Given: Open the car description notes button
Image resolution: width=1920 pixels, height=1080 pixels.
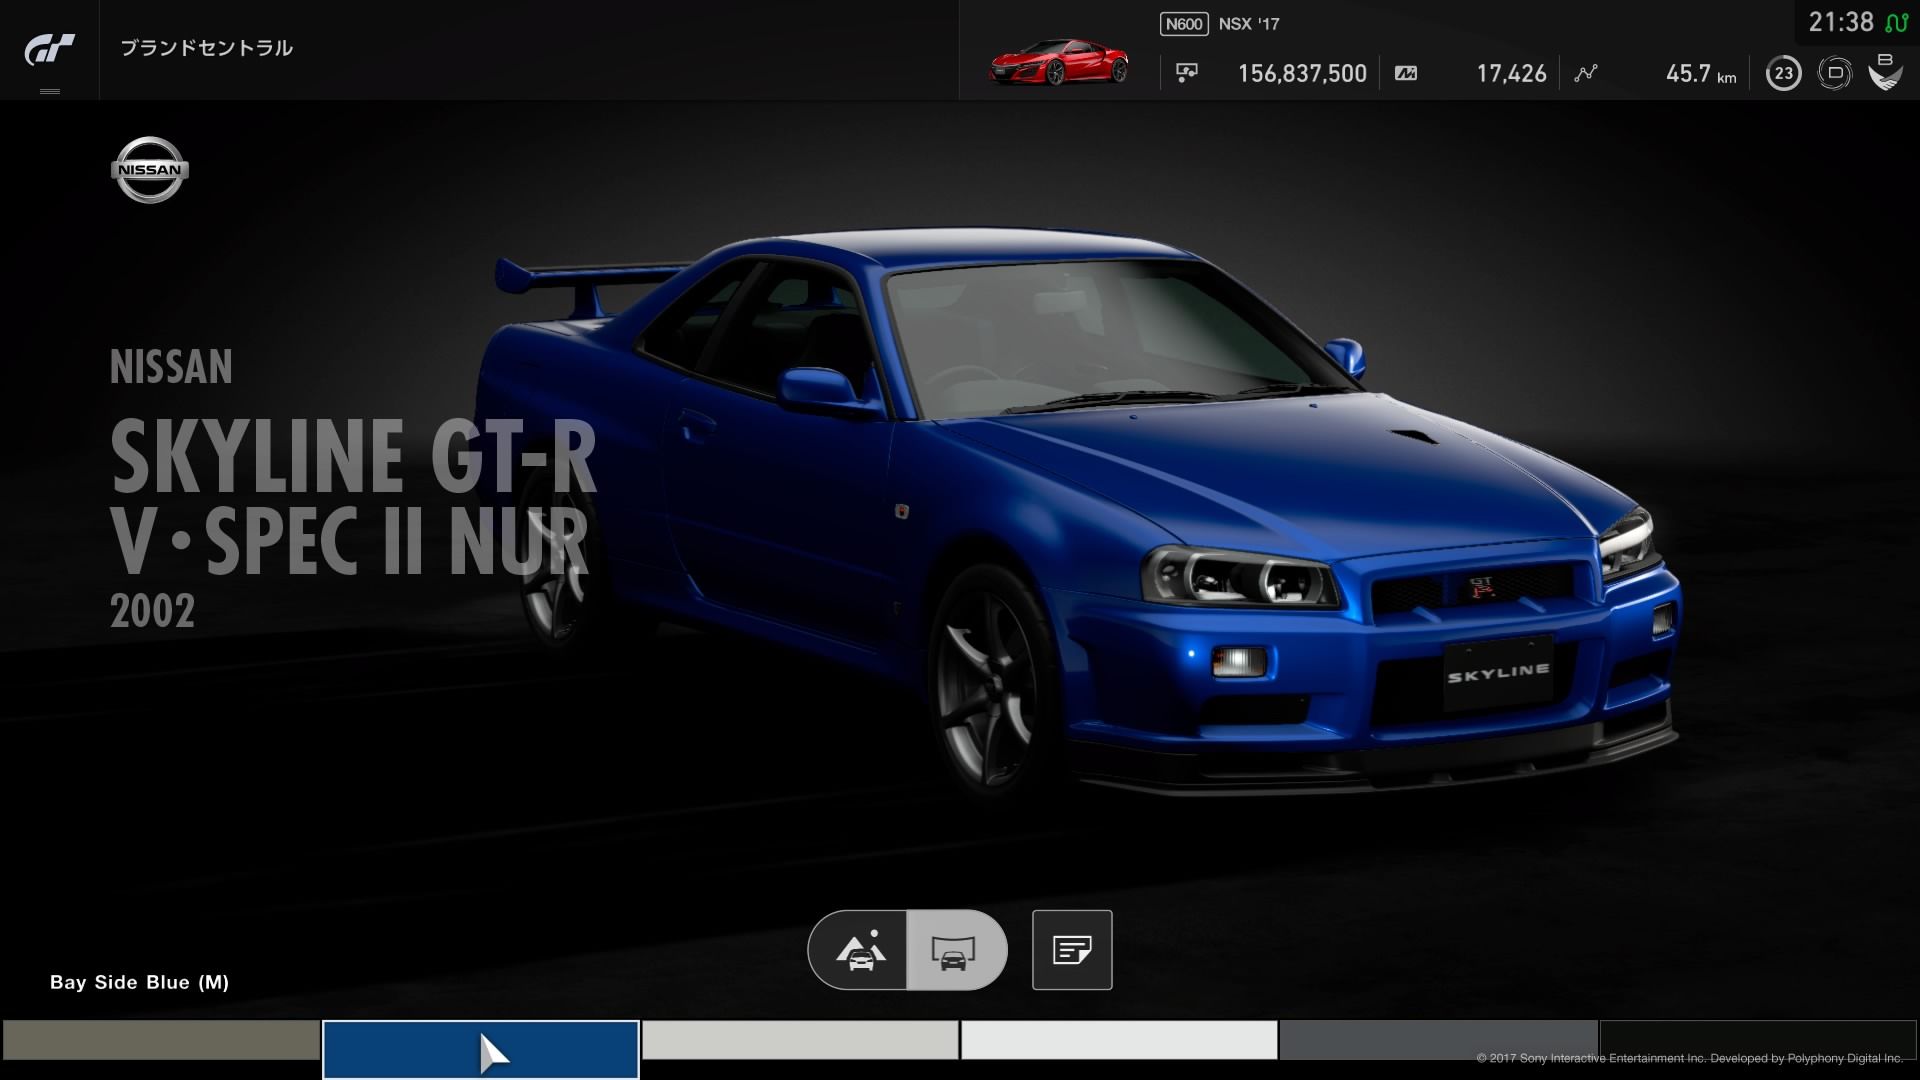Looking at the screenshot, I should pyautogui.click(x=1072, y=950).
